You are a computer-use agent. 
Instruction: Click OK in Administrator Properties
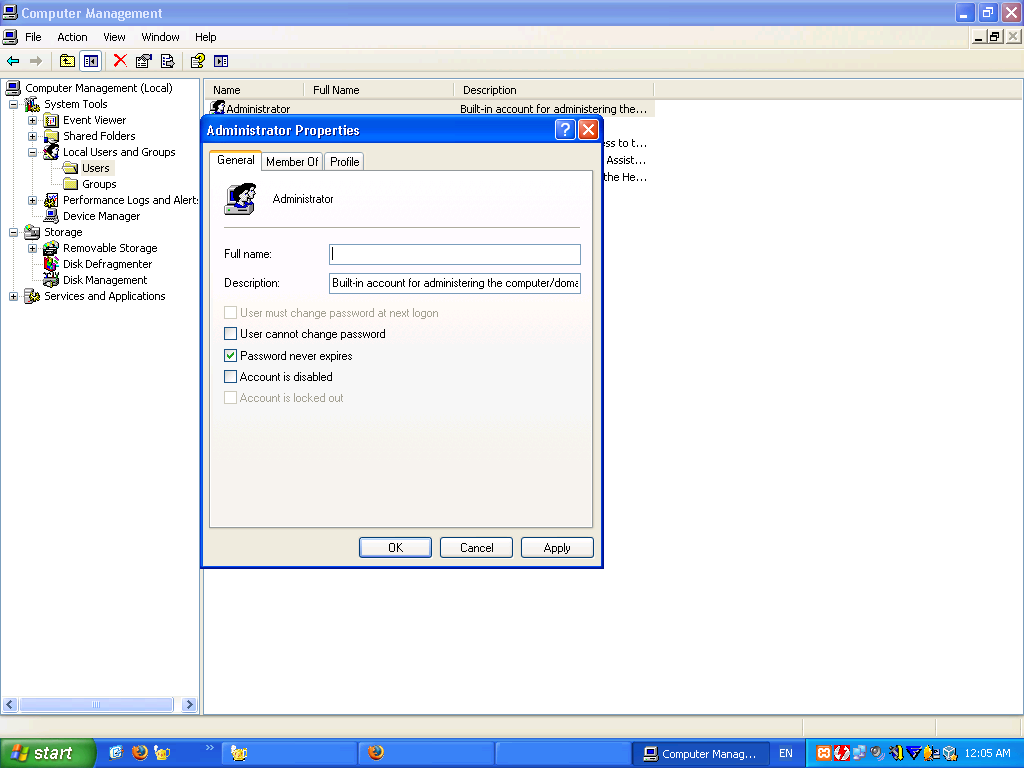pos(395,548)
